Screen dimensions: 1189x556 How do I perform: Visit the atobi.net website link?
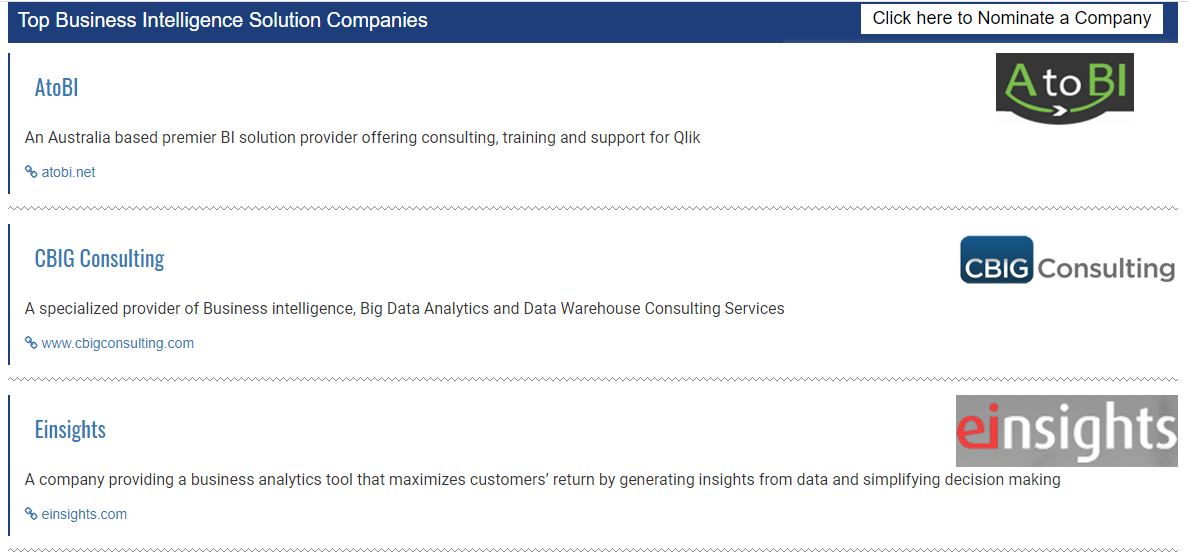pos(68,172)
